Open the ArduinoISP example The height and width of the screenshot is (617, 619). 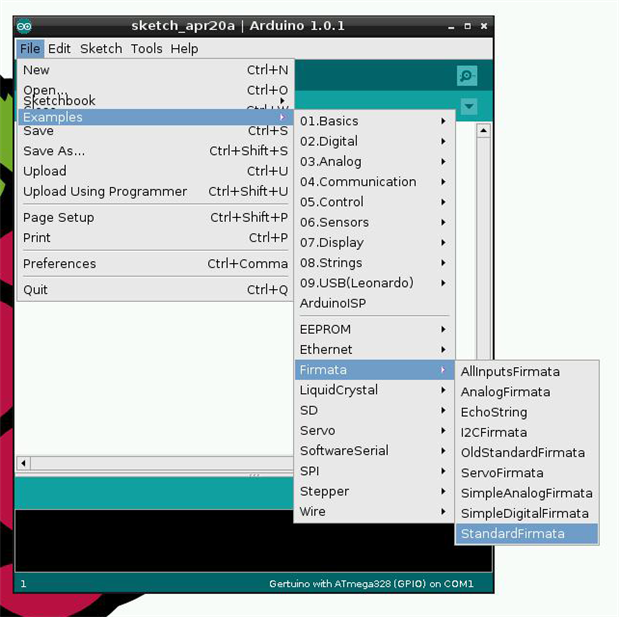[x=374, y=303]
